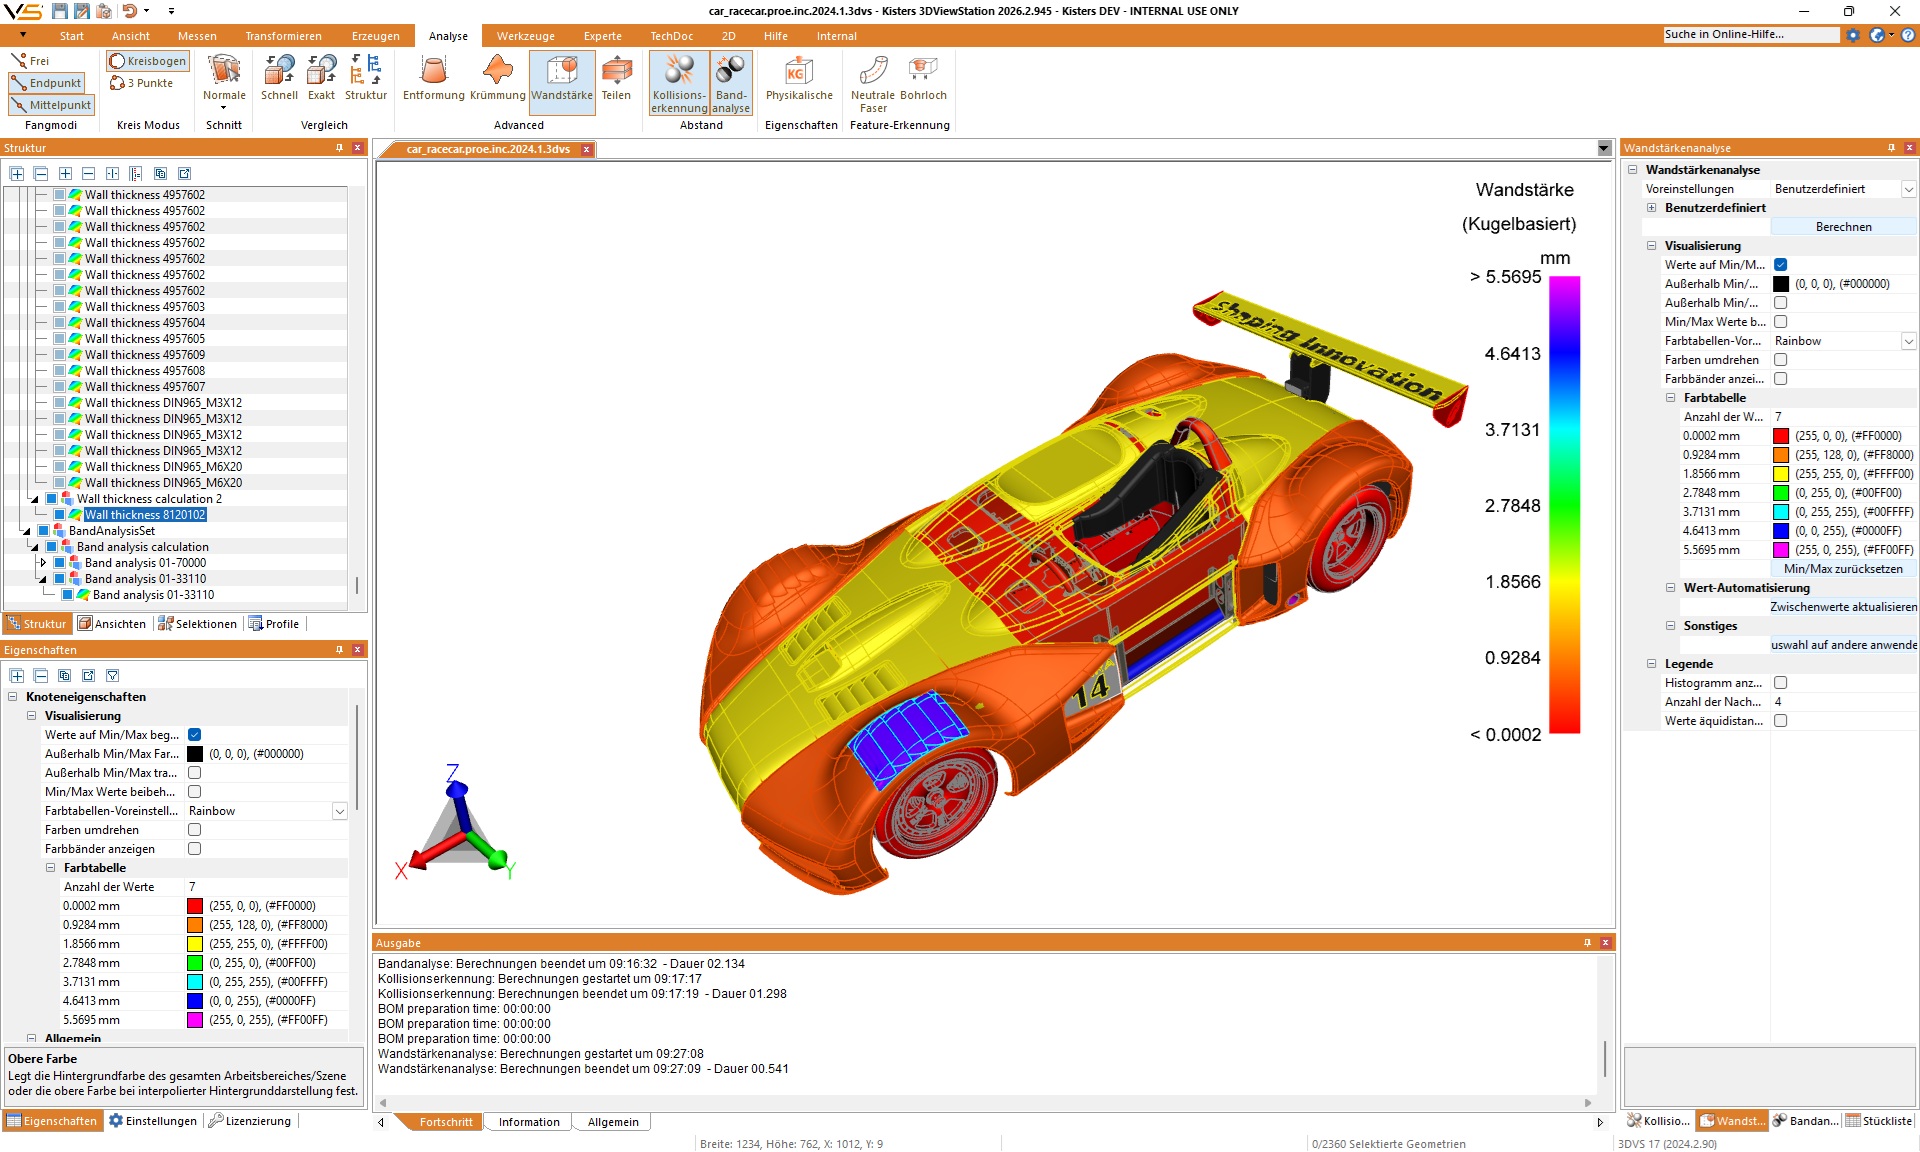Edit the Außerhalb Min/... black color swatch in Wandstärkenanalyse
Screen dimensions: 1920x1152
[x=1781, y=284]
